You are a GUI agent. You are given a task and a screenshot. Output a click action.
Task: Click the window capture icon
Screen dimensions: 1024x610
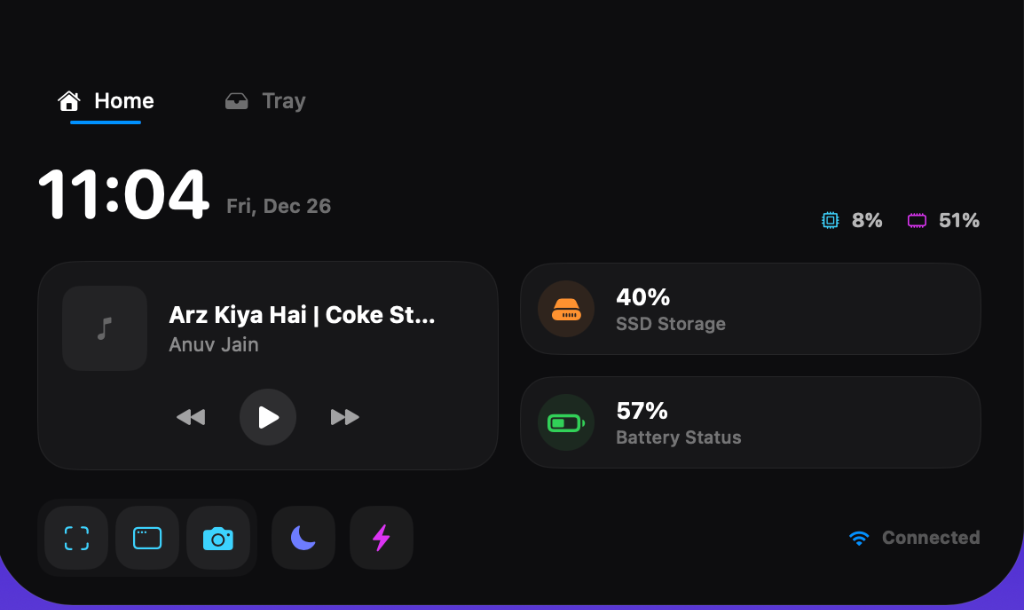tap(147, 538)
